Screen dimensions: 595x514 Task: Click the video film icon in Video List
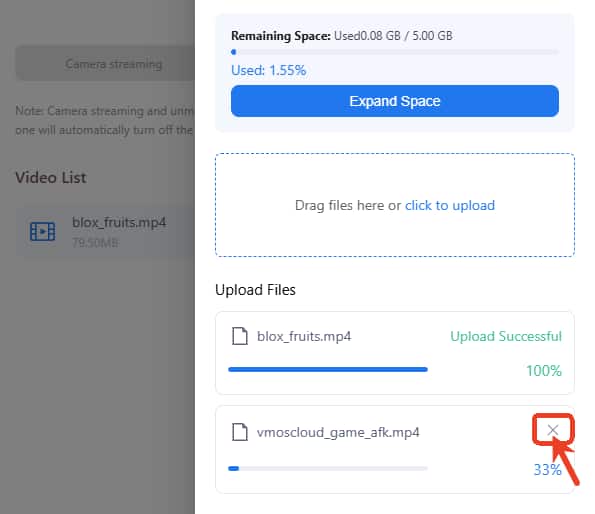pyautogui.click(x=42, y=231)
